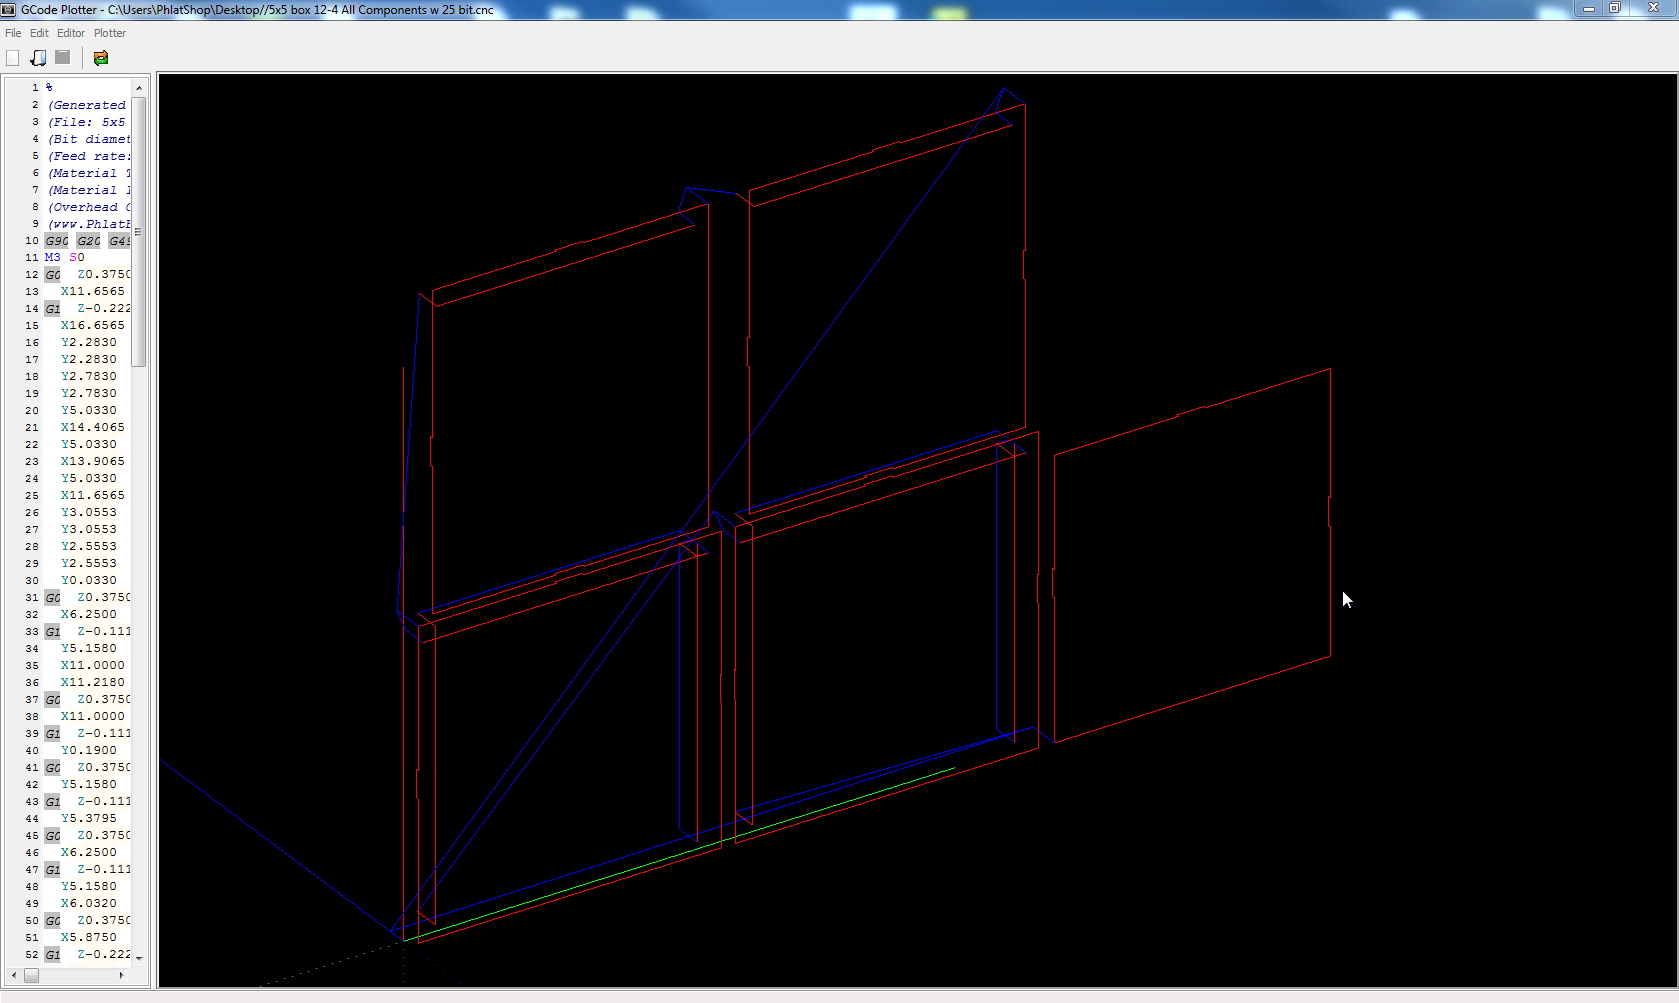Screen dimensions: 1679x1003
Task: Click the editor's horizontal scrollbar left arrow
Action: 13,975
